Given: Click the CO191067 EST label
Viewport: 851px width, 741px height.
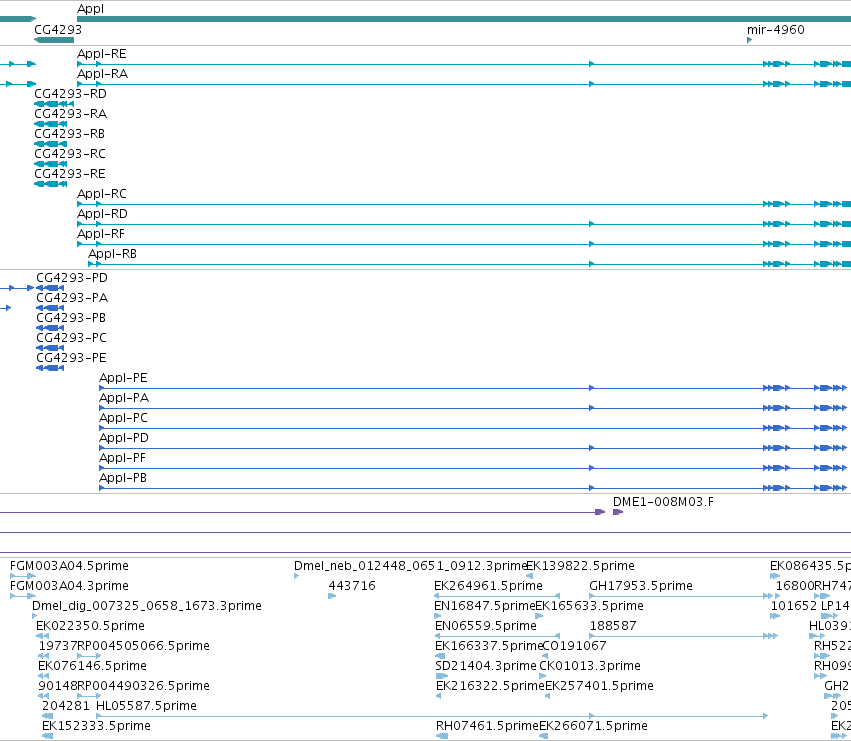Looking at the screenshot, I should click(575, 646).
